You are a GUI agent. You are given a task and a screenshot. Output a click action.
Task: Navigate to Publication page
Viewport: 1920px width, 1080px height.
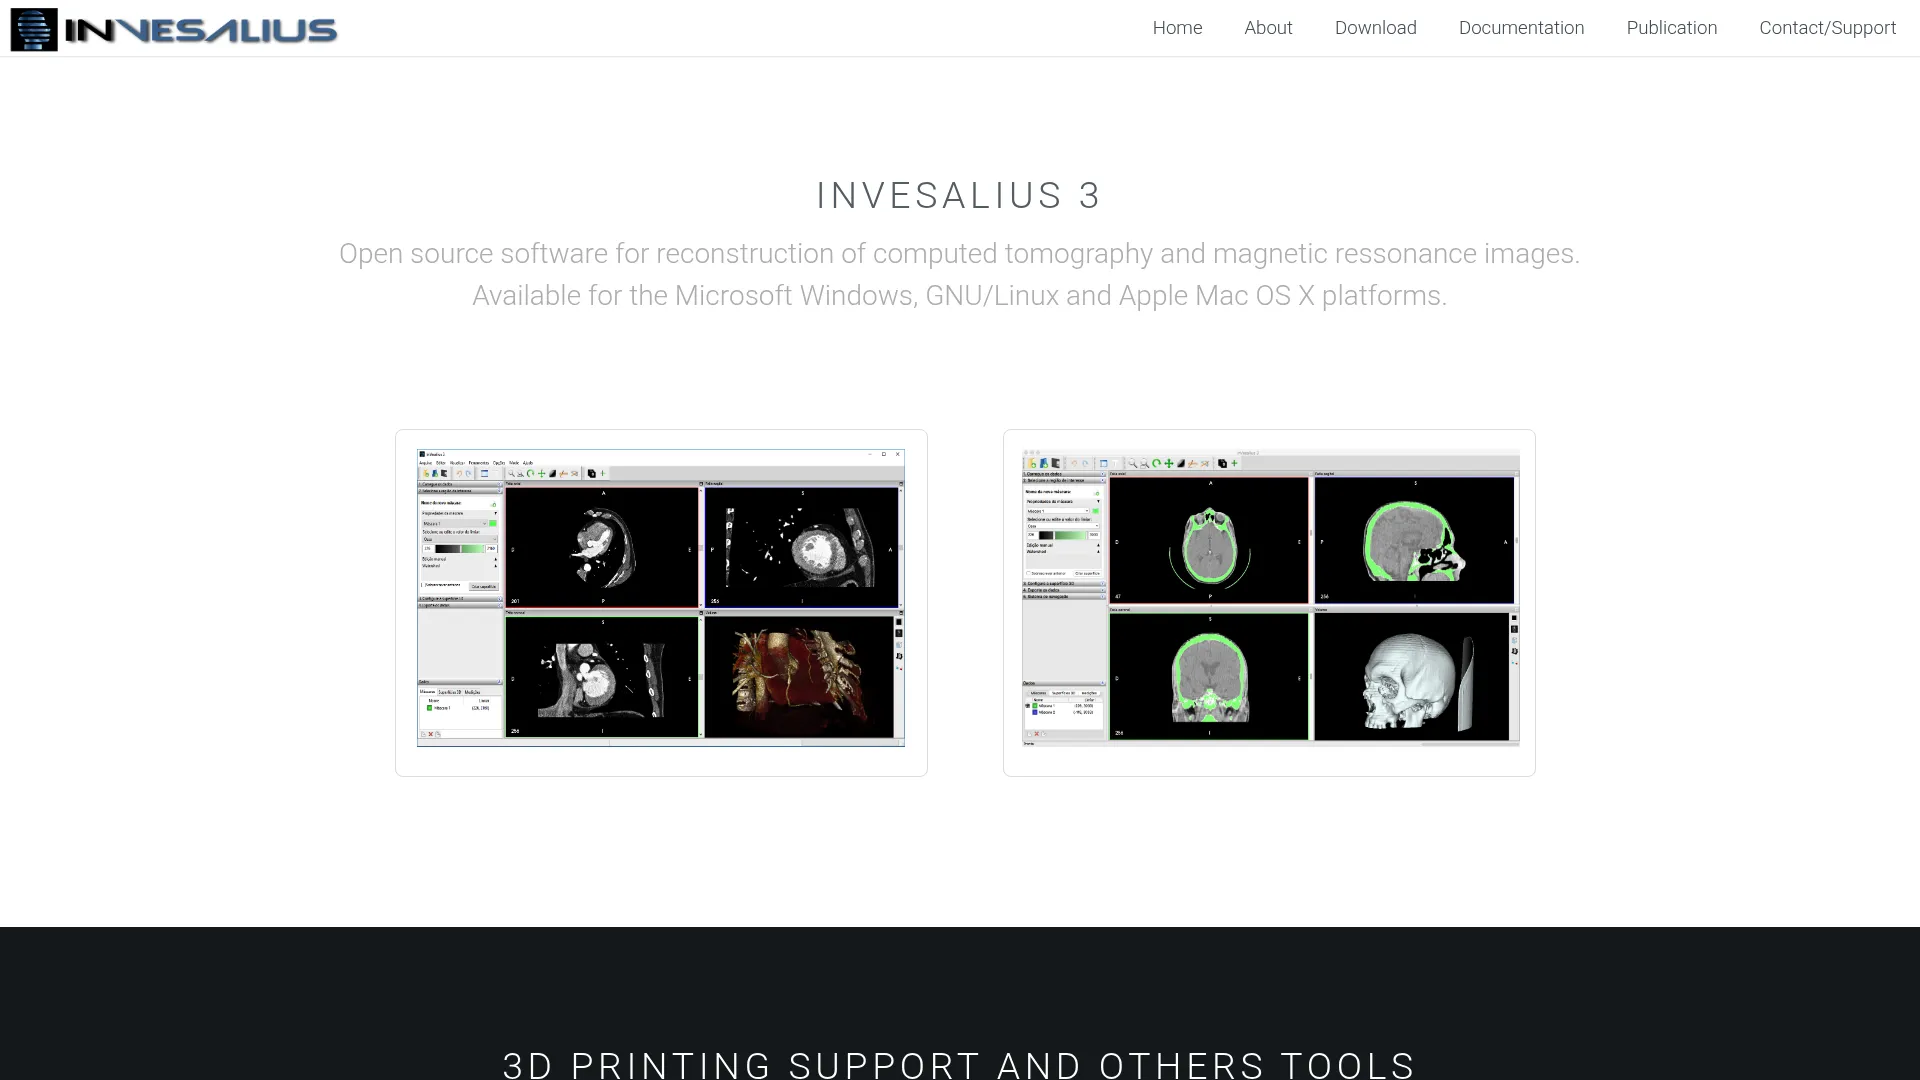click(x=1671, y=28)
